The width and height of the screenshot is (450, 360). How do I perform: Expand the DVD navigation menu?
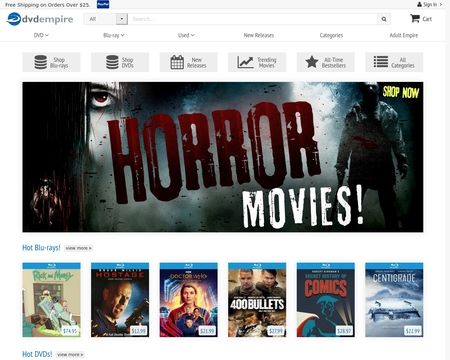[41, 35]
